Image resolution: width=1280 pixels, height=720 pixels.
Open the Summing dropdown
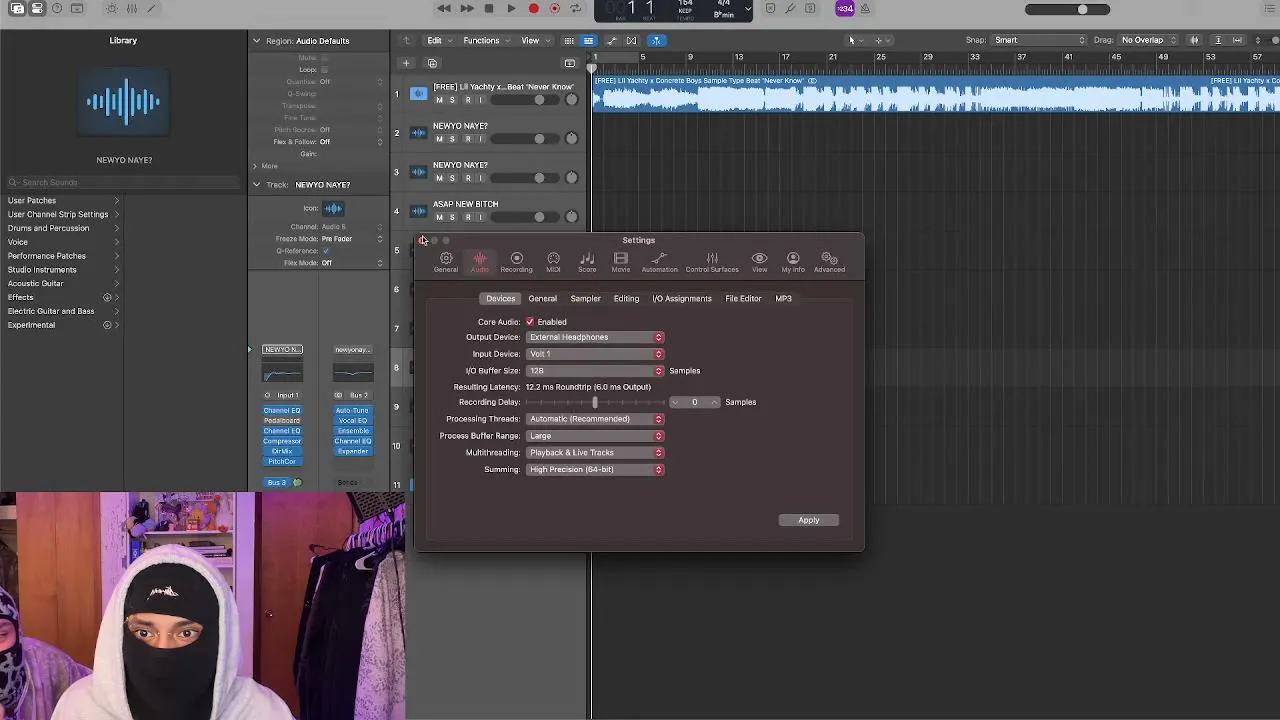point(595,470)
